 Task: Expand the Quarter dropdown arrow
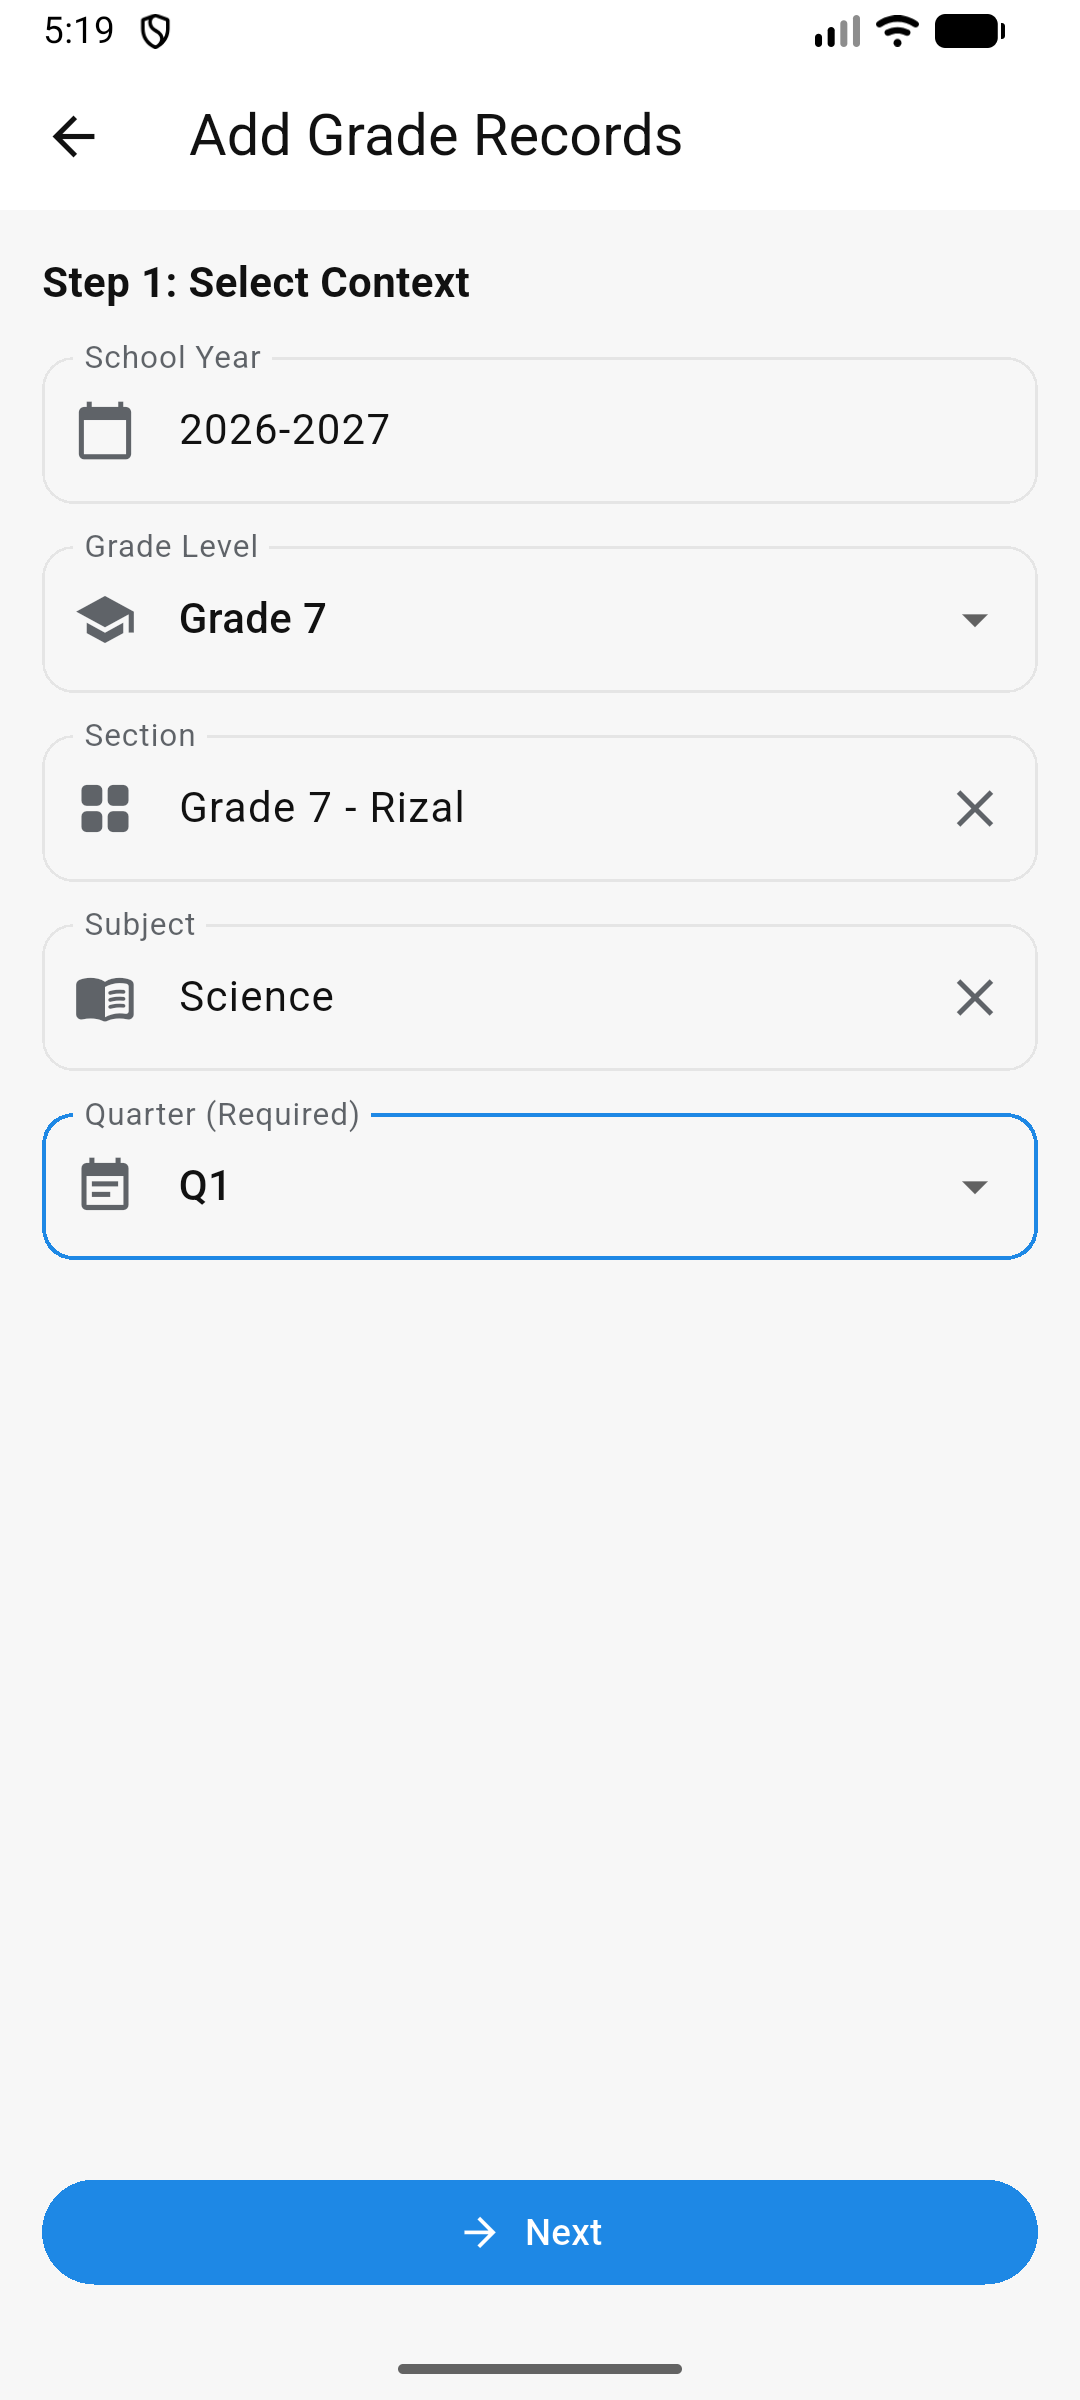tap(974, 1187)
